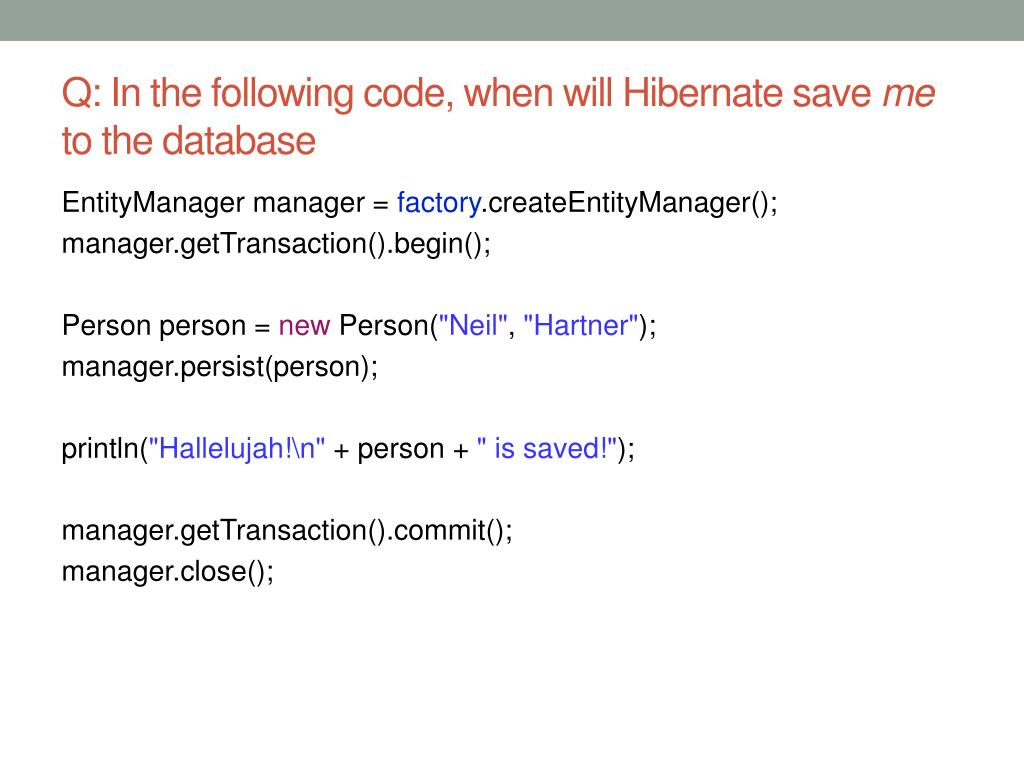Click the "manager.getTransaction().commit();" line
Image resolution: width=1024 pixels, height=768 pixels.
287,530
